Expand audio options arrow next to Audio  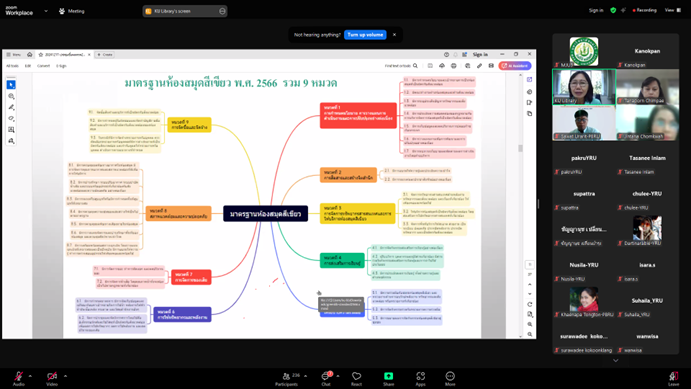coord(30,376)
